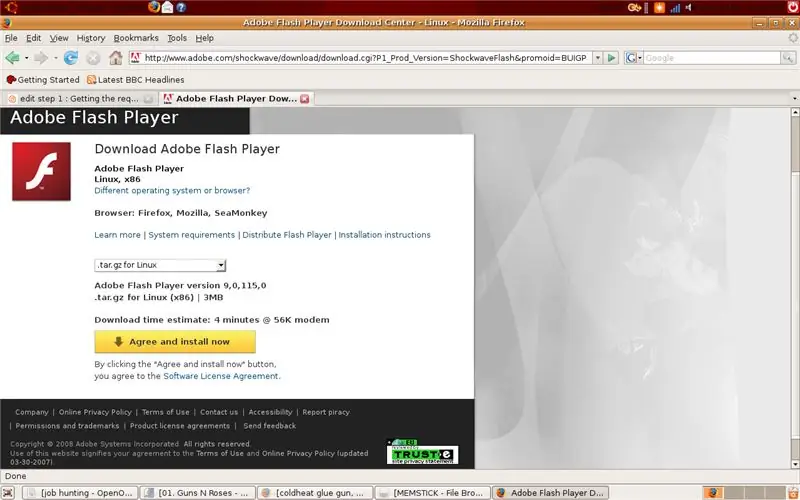The width and height of the screenshot is (800, 500).
Task: Click the TRUSTe privacy statement badge
Action: pos(422,452)
